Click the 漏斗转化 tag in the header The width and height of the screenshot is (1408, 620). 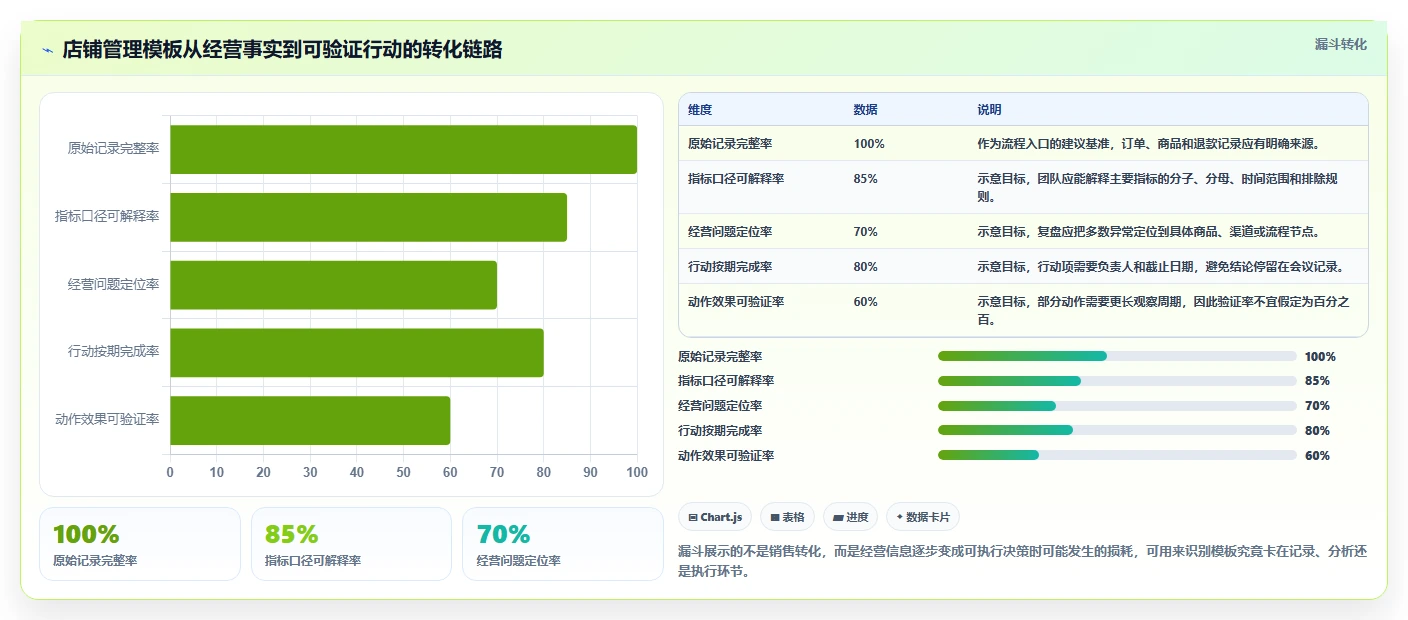point(1340,44)
